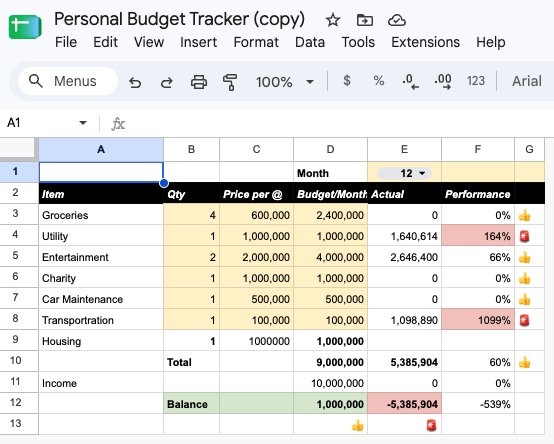Click the green Balance label cell

[x=191, y=404]
